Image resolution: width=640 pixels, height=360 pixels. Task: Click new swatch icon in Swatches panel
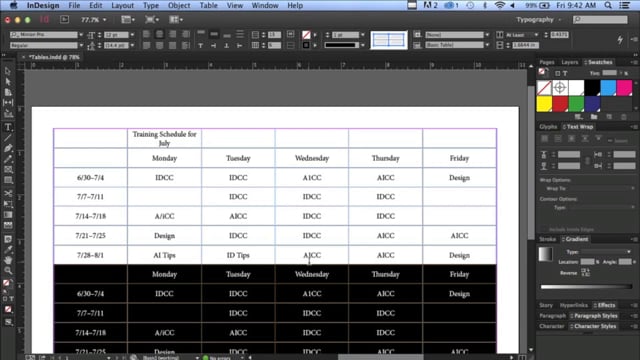click(609, 117)
